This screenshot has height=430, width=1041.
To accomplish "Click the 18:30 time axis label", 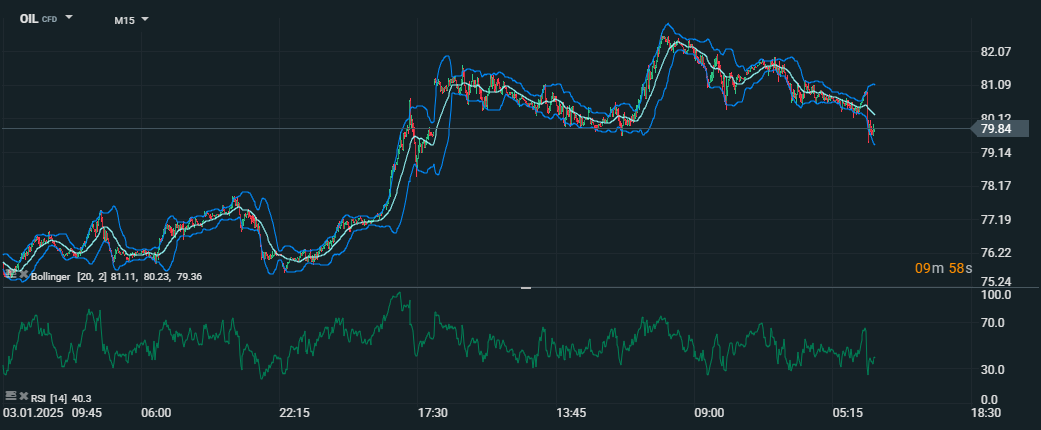I will coord(986,412).
